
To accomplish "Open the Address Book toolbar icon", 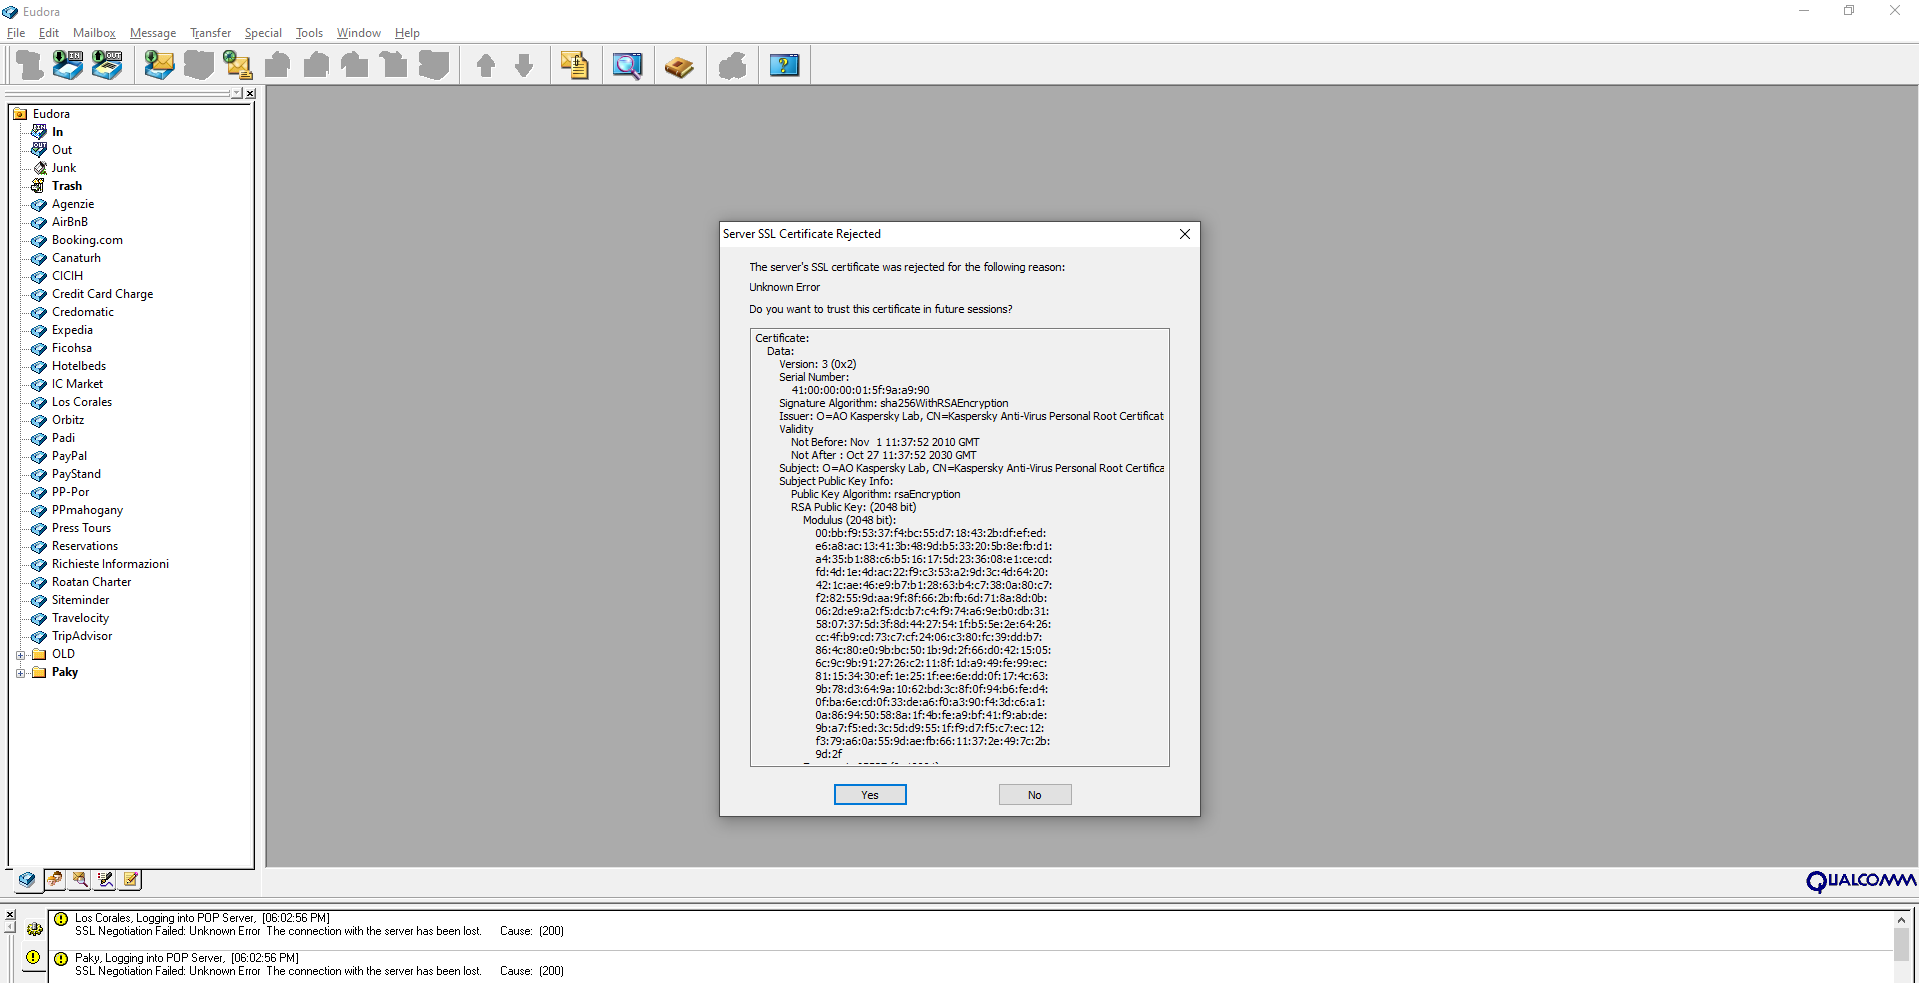I will click(679, 65).
